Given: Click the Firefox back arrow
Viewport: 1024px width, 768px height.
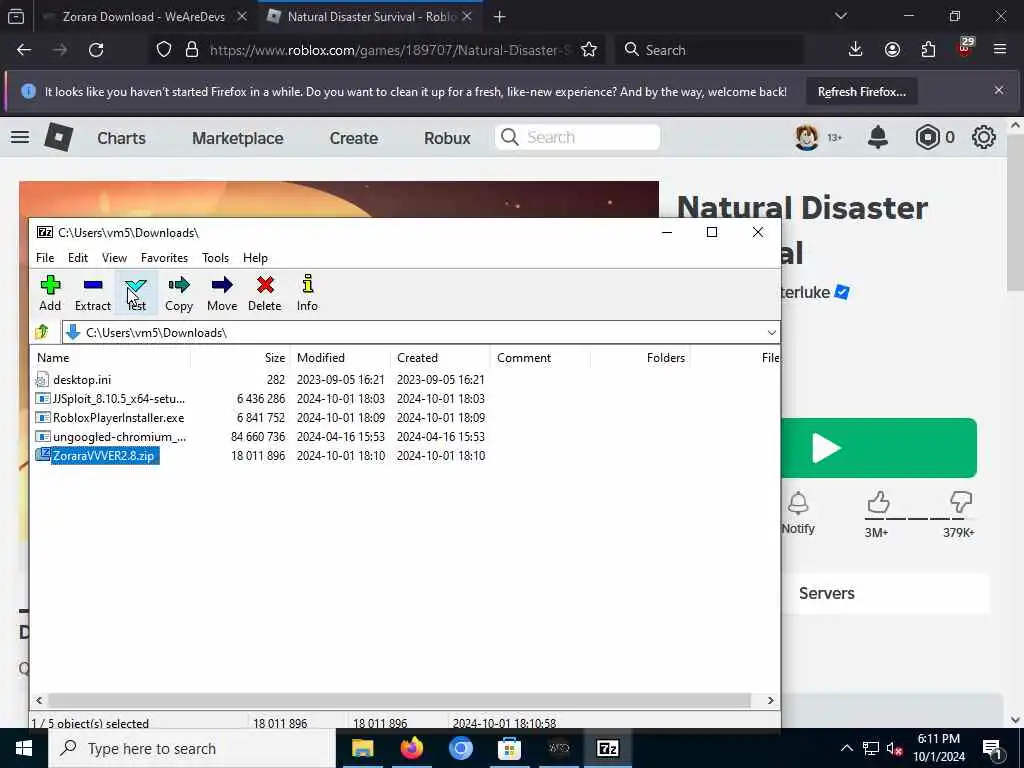Looking at the screenshot, I should (x=24, y=50).
